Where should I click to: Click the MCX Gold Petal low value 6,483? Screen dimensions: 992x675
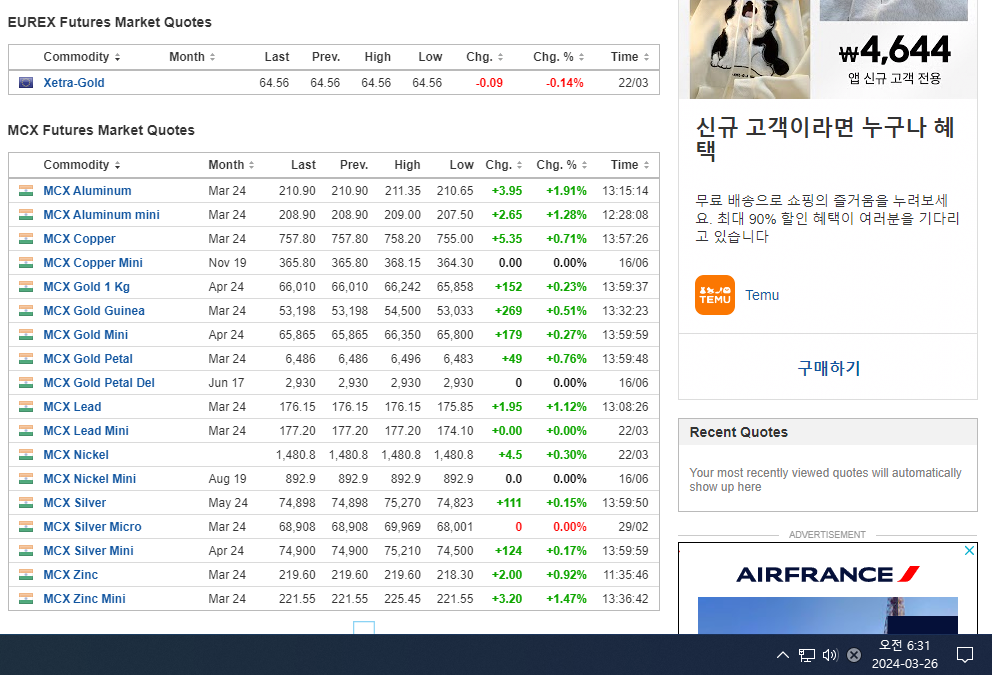458,359
